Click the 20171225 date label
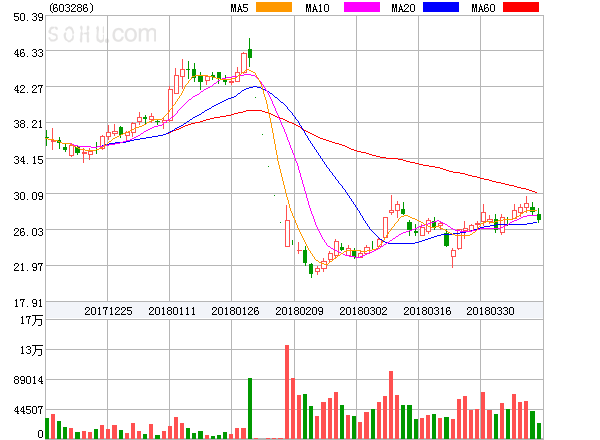The height and width of the screenshot is (440, 600). (x=108, y=311)
